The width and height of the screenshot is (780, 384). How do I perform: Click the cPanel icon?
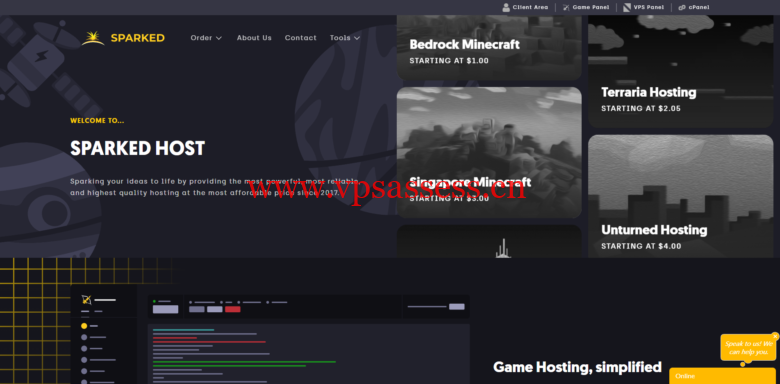(x=682, y=7)
